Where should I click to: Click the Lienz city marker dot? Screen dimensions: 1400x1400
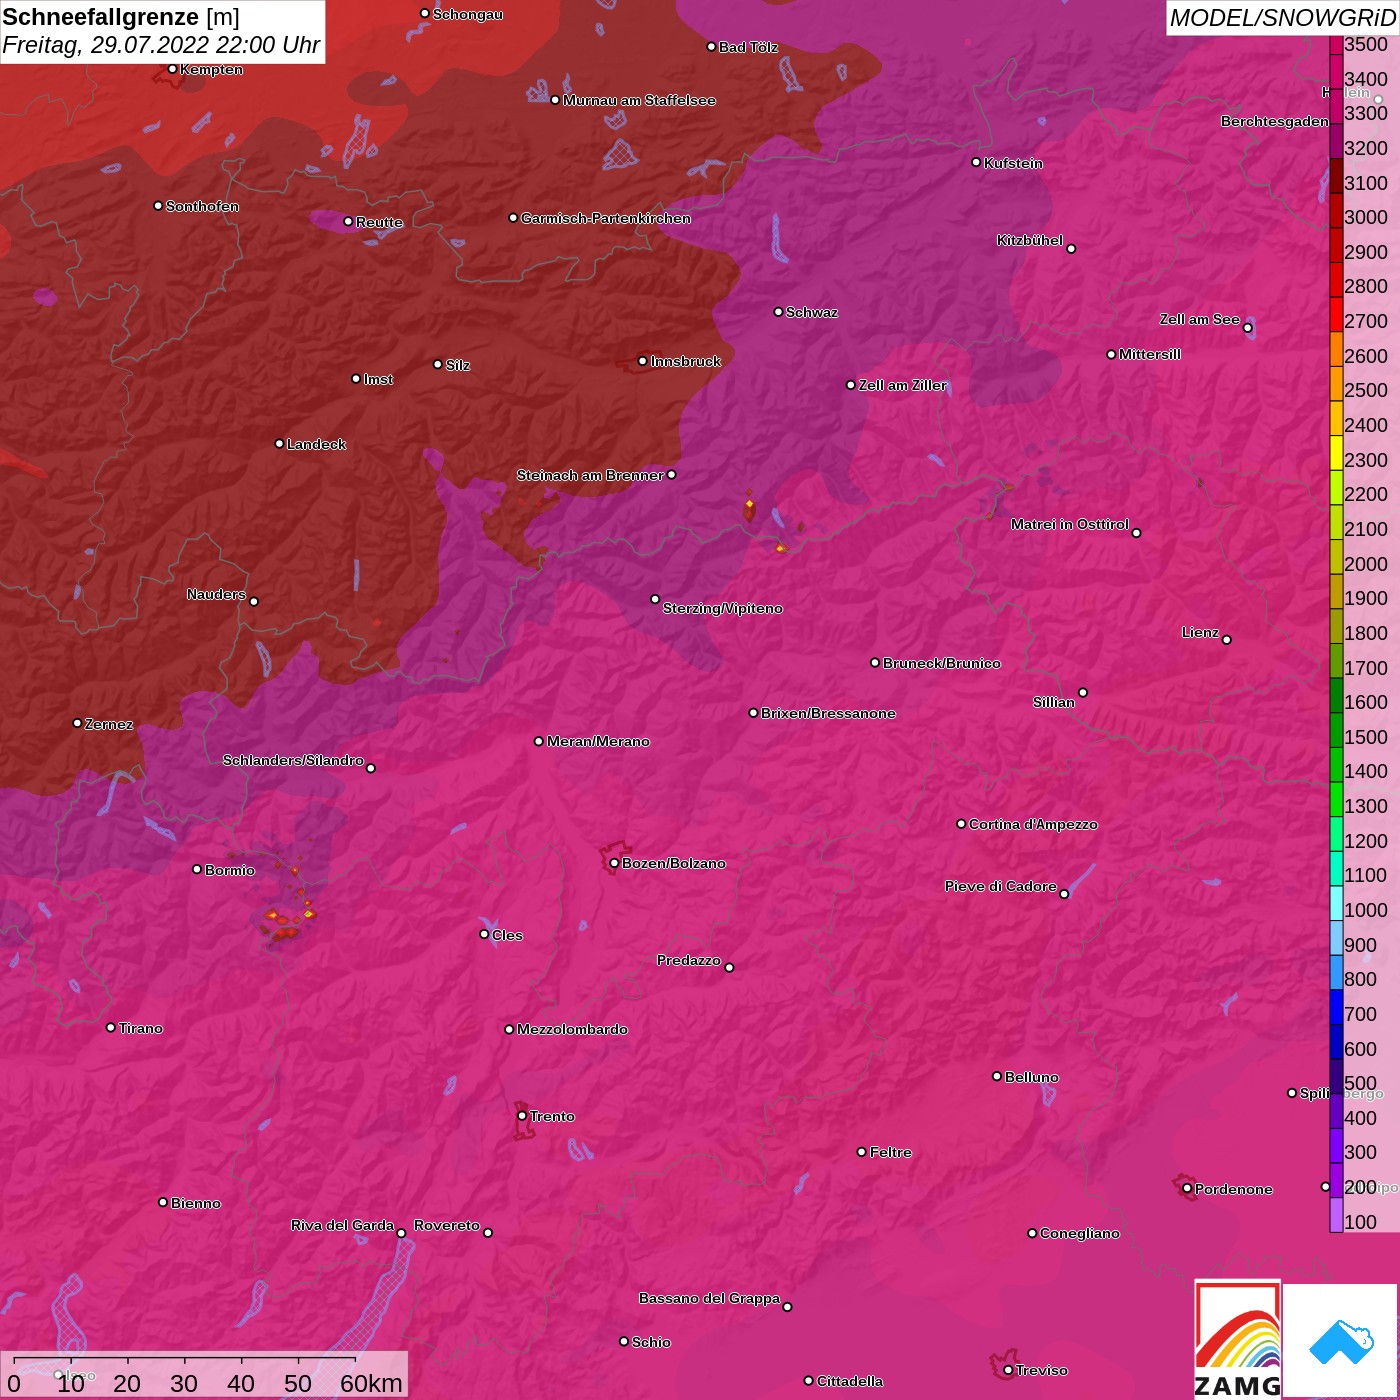click(1227, 640)
